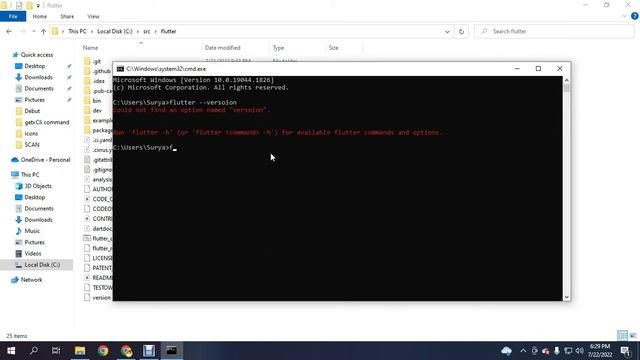Open File Explorer taskbar icon
The width and height of the screenshot is (640, 360).
[80, 351]
